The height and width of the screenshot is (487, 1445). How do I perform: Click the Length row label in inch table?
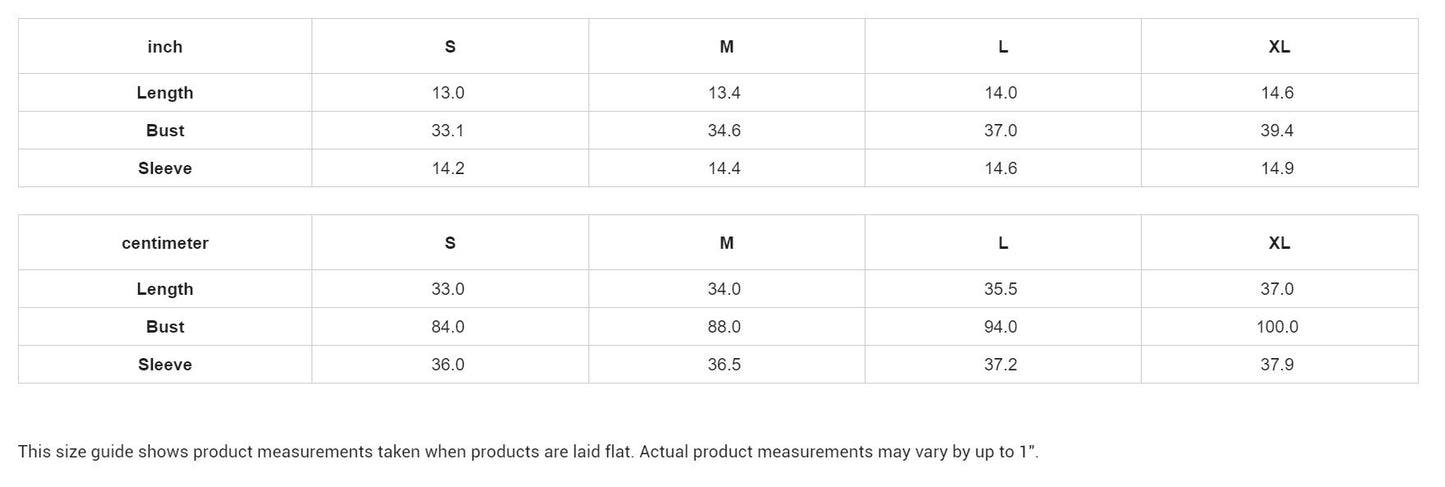tap(165, 93)
